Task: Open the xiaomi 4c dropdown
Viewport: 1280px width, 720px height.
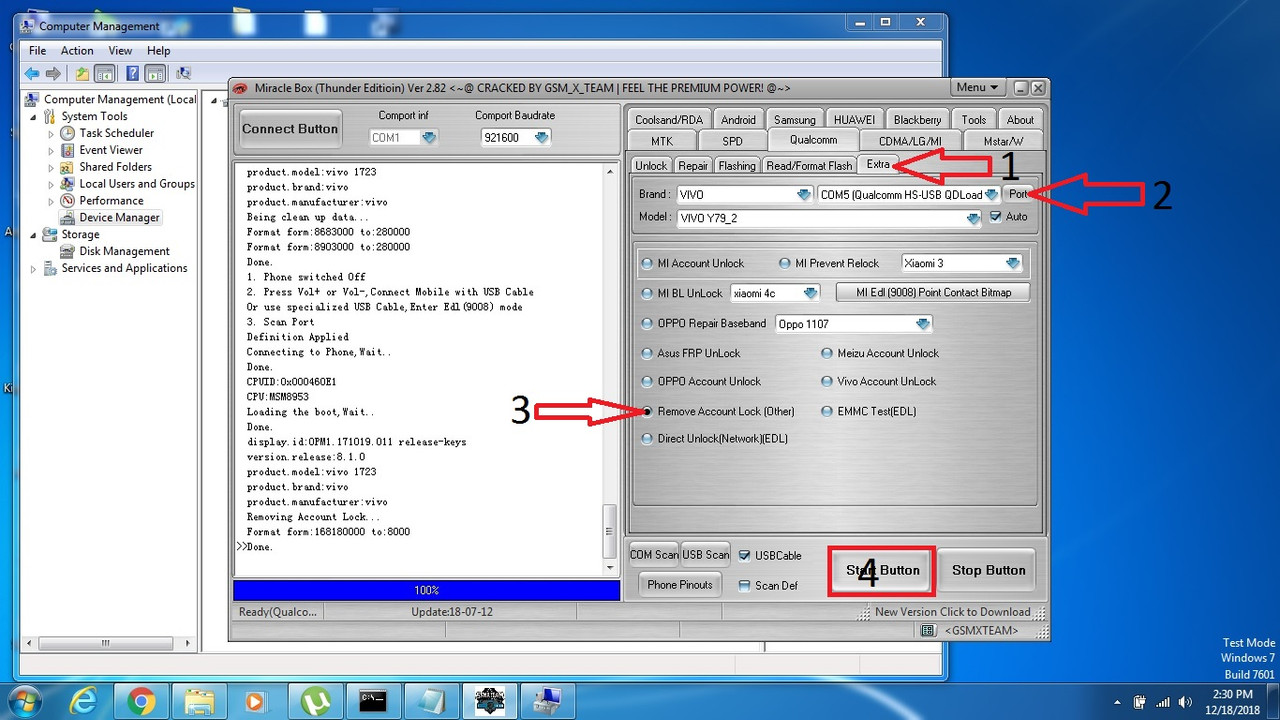Action: tap(811, 294)
